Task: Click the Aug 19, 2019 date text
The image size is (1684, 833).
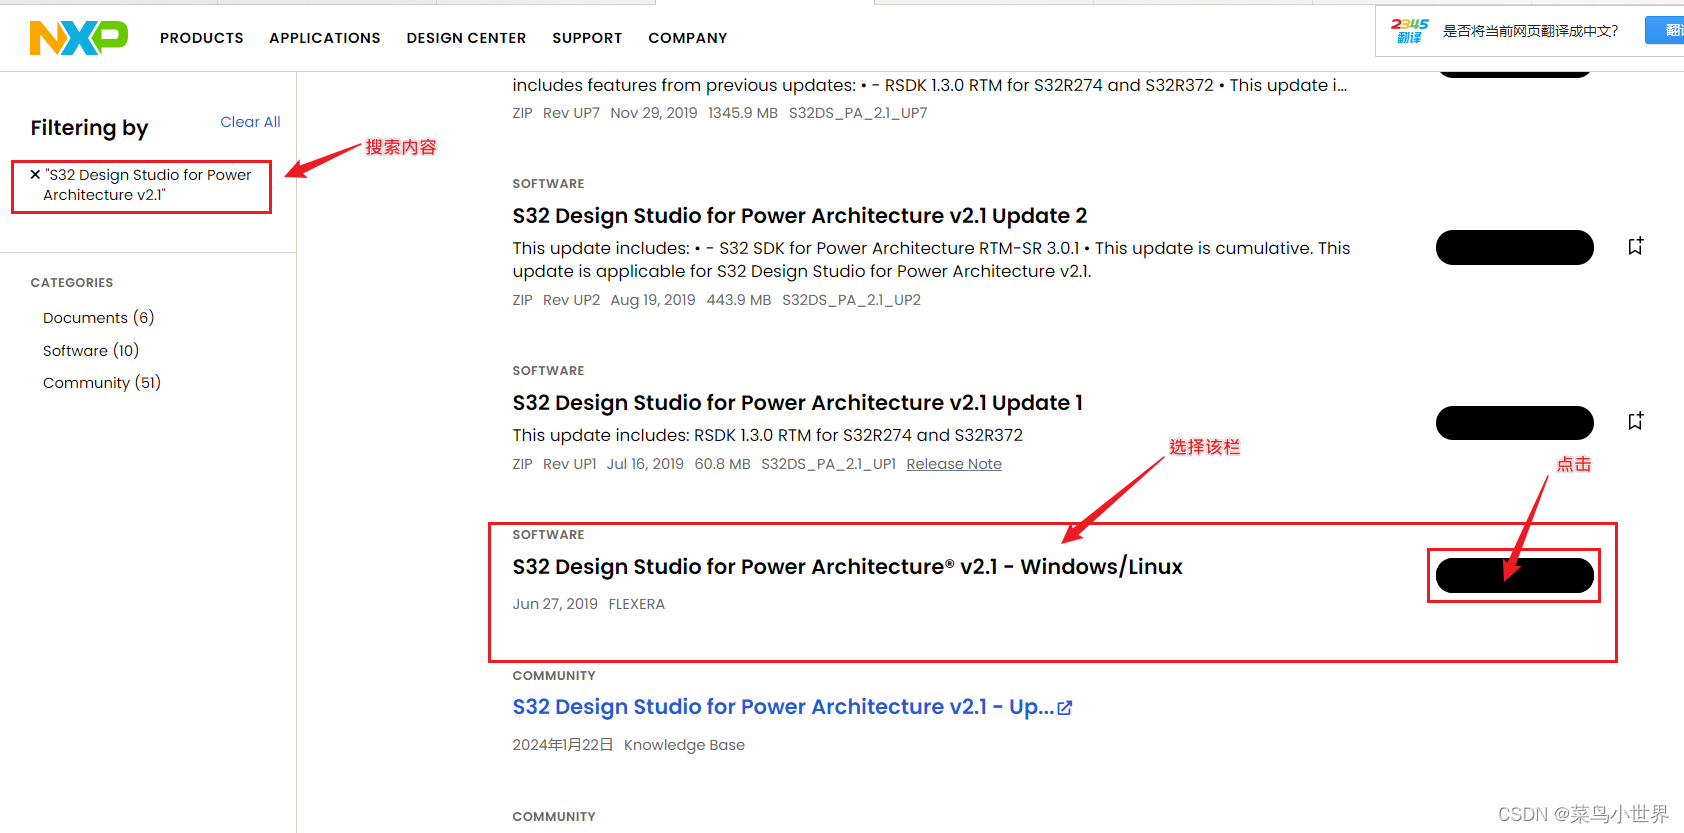Action: click(653, 300)
